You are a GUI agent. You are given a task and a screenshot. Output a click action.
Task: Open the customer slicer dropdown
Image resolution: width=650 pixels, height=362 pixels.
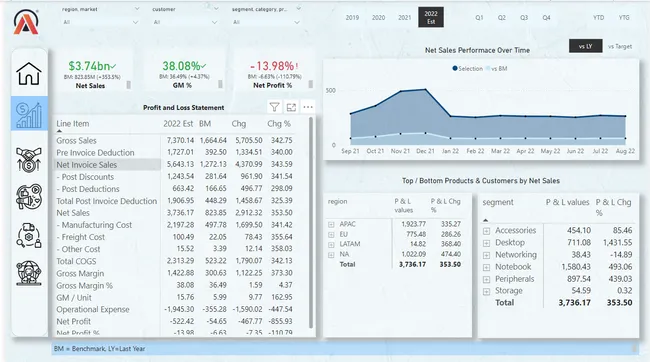[216, 9]
